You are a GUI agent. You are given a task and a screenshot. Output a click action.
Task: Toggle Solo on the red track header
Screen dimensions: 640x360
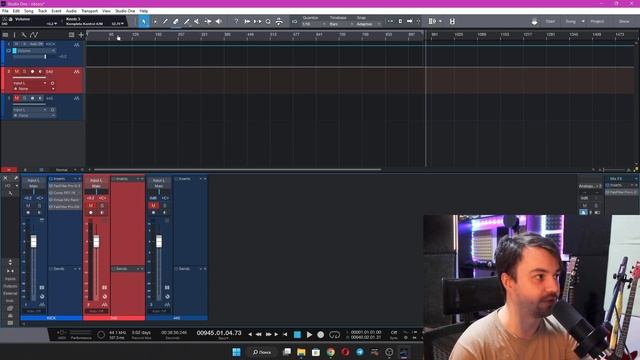coord(24,72)
